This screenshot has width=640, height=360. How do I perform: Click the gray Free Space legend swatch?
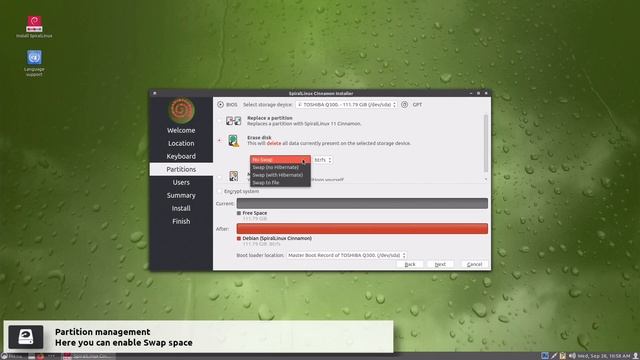click(239, 213)
